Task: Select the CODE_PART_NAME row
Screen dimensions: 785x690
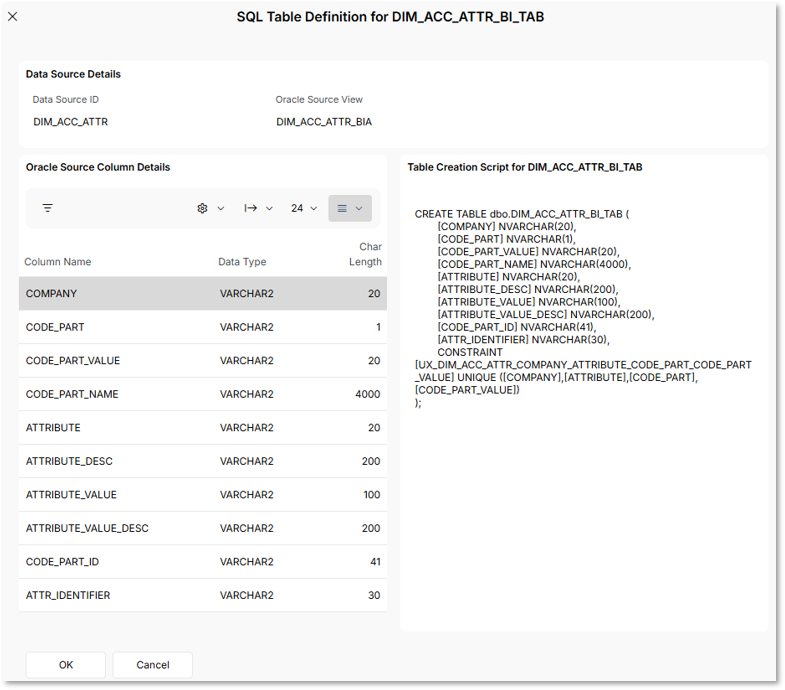Action: pyautogui.click(x=203, y=394)
